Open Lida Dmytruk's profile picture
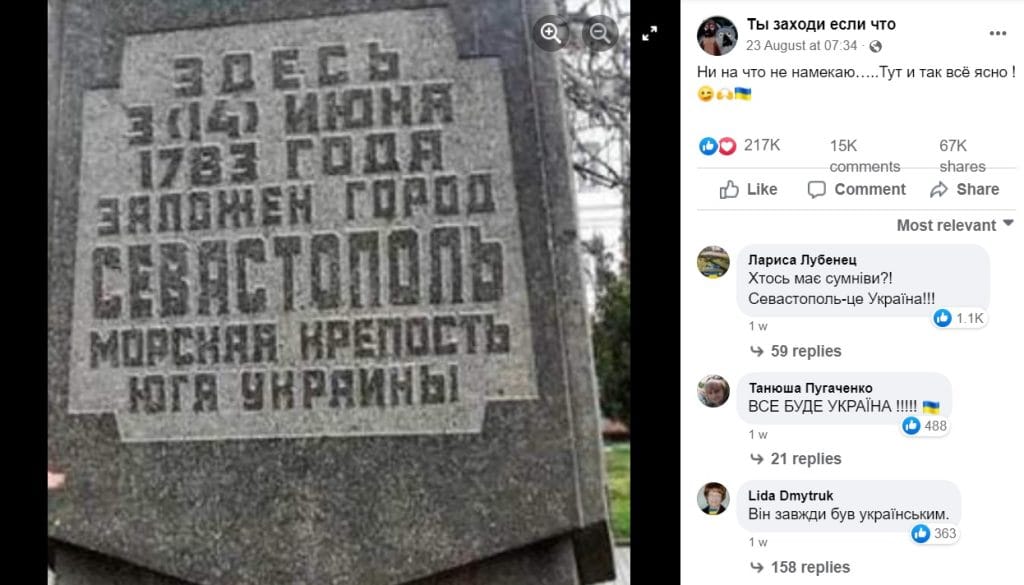 [713, 499]
